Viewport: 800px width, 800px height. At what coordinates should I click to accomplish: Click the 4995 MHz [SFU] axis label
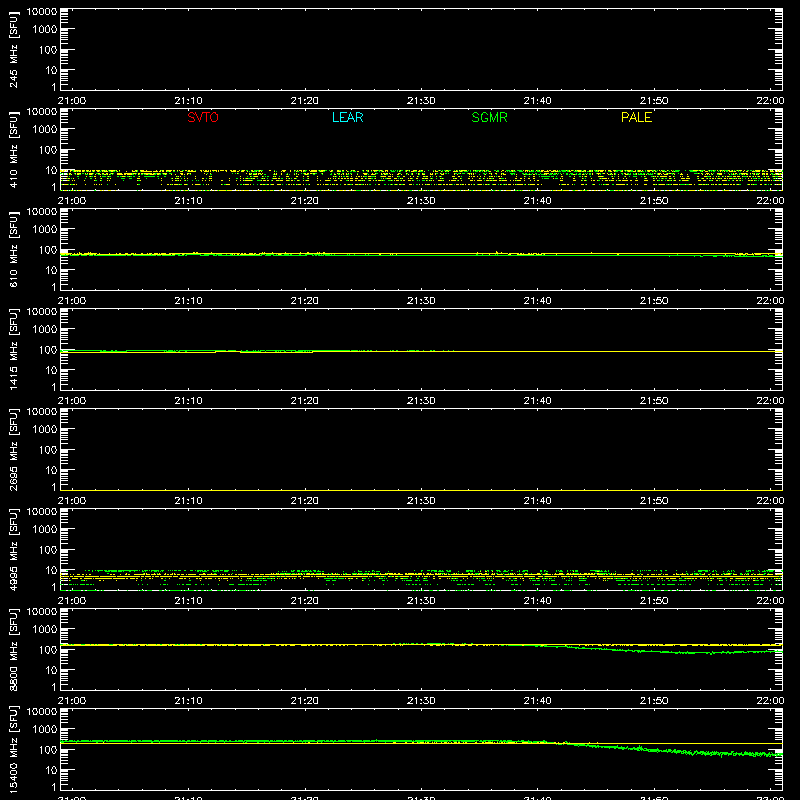click(13, 549)
